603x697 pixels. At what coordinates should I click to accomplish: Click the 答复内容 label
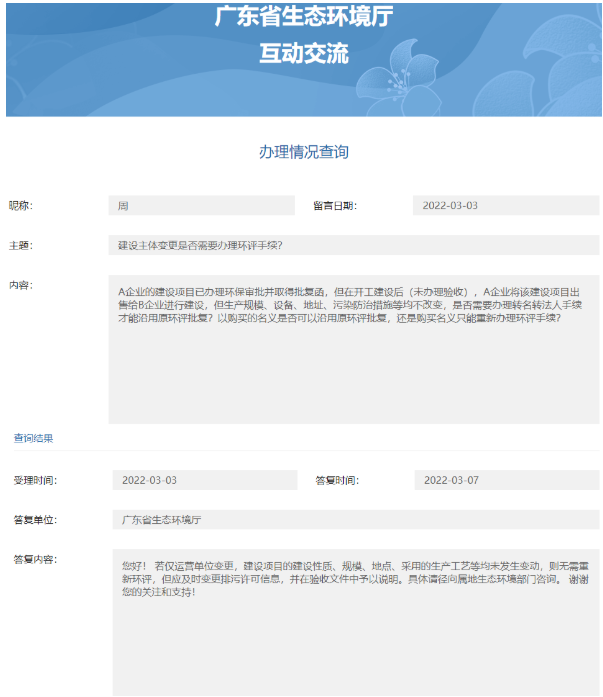point(35,559)
